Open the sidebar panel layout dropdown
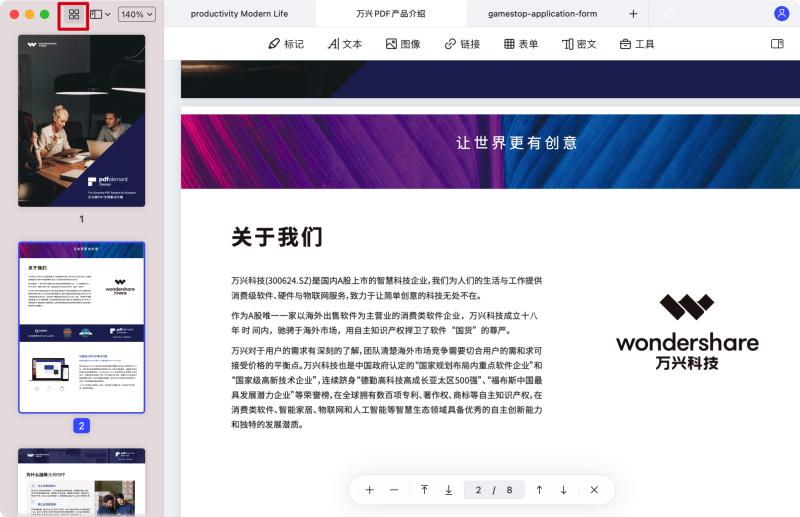 (x=100, y=14)
